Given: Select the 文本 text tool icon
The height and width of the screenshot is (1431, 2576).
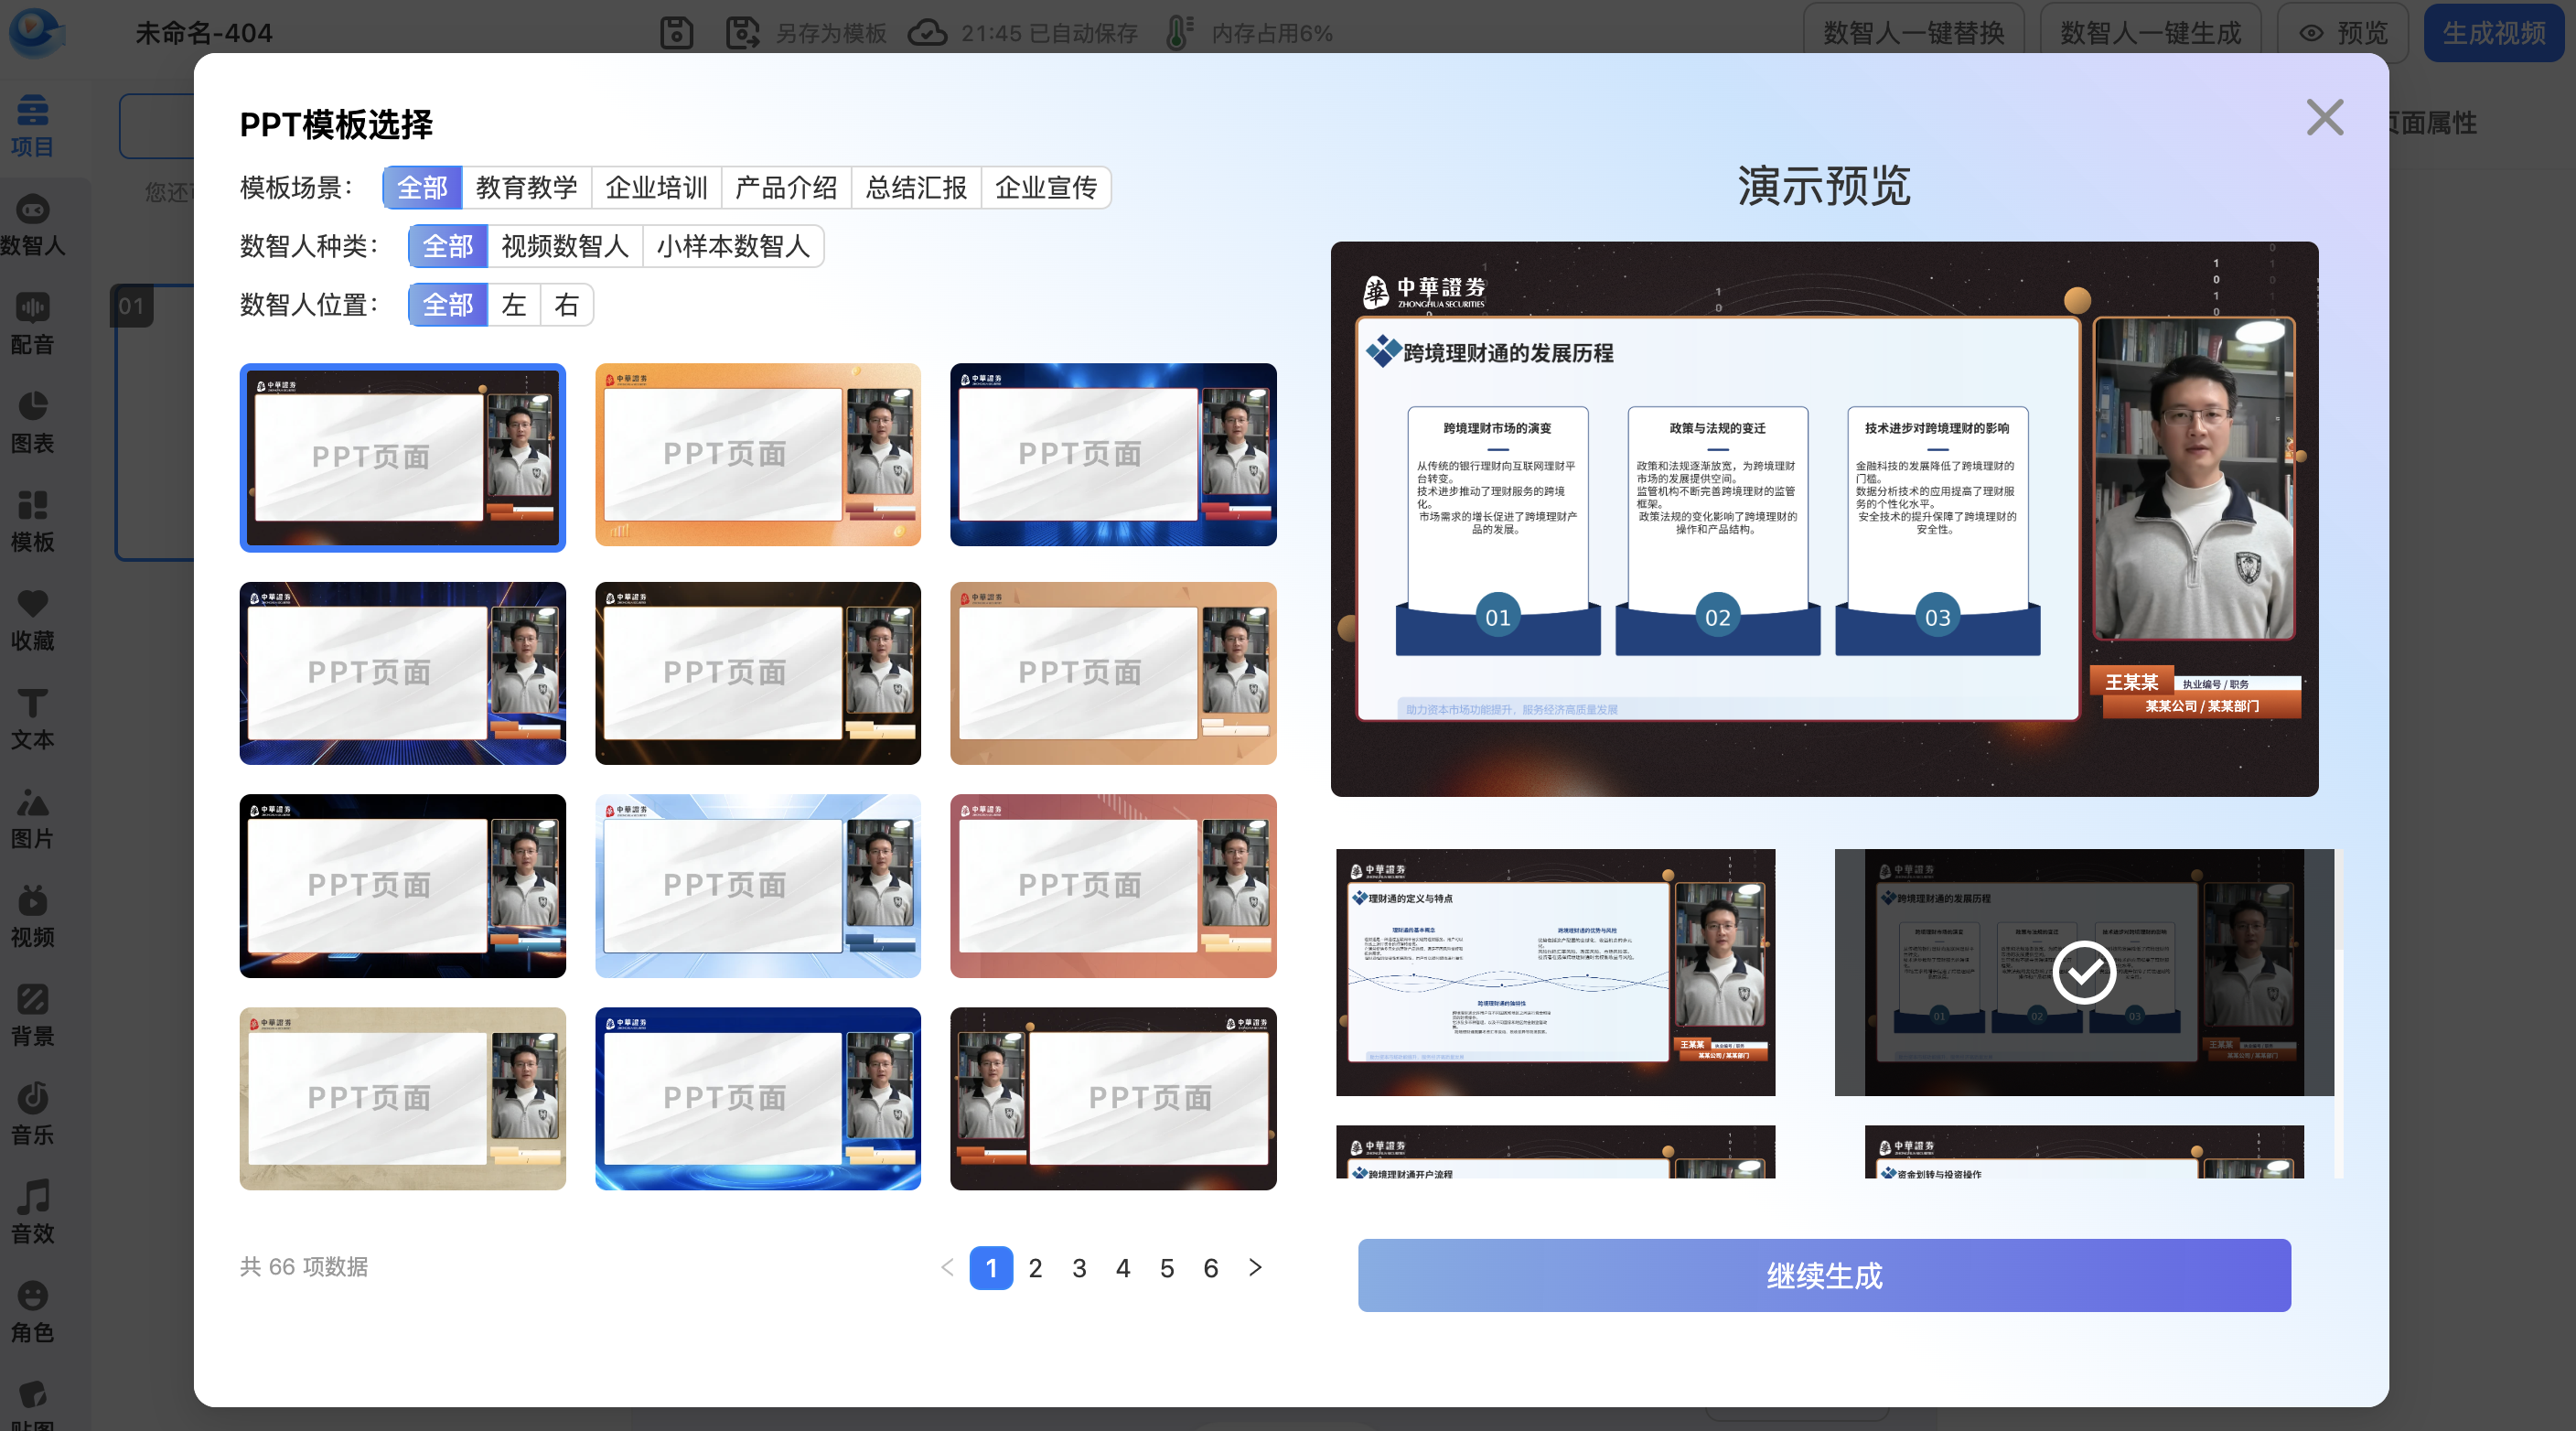Looking at the screenshot, I should [x=32, y=718].
